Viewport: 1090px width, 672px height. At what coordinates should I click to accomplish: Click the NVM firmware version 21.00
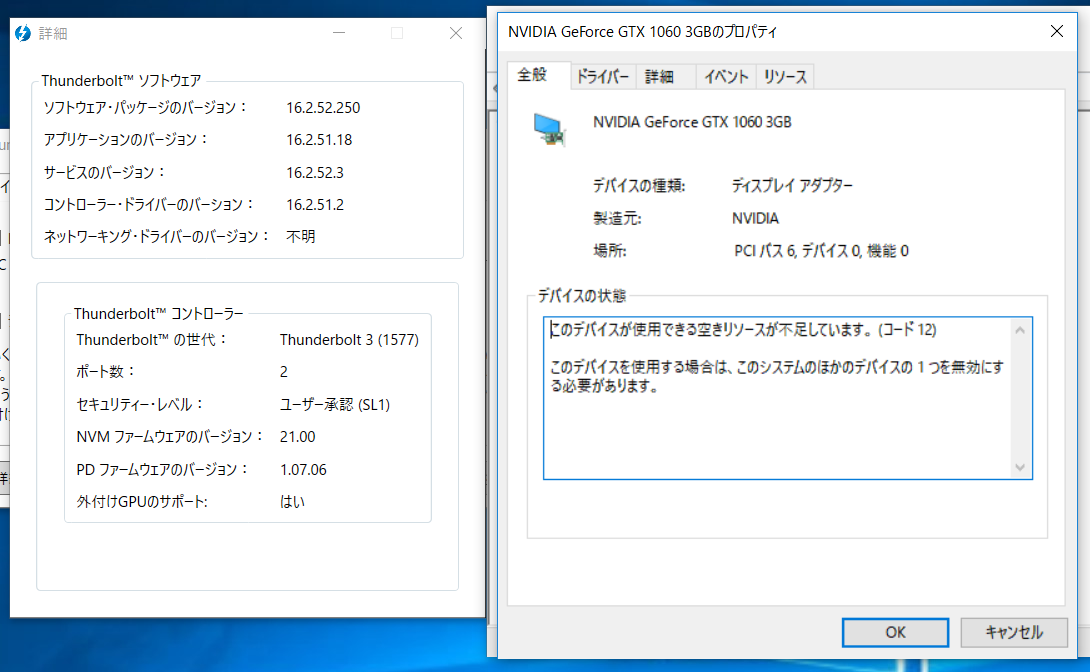click(x=298, y=436)
